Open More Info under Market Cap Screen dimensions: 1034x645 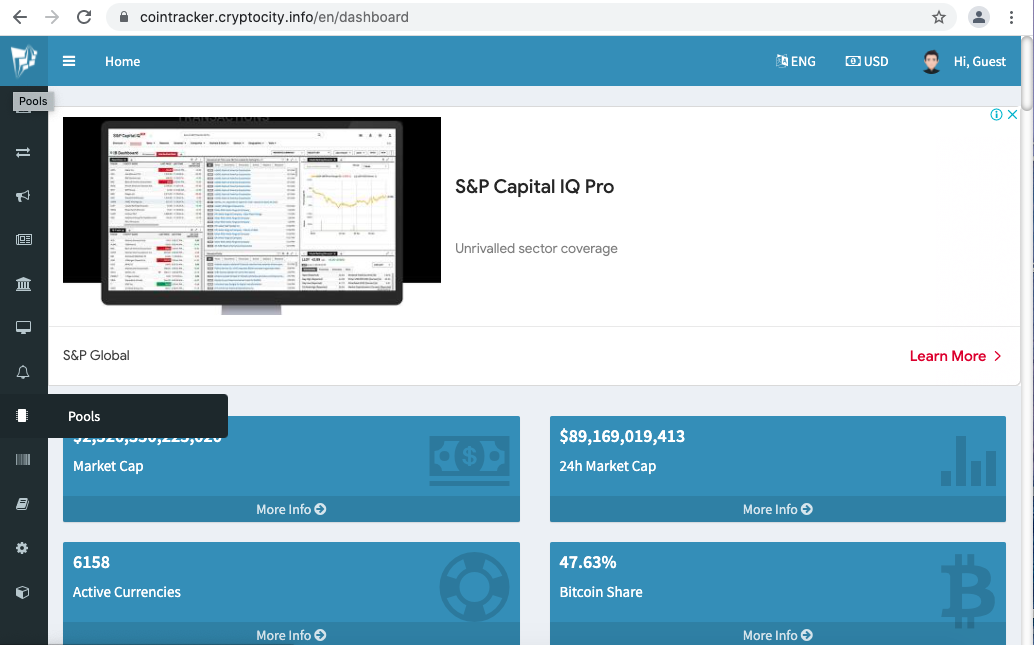click(291, 509)
